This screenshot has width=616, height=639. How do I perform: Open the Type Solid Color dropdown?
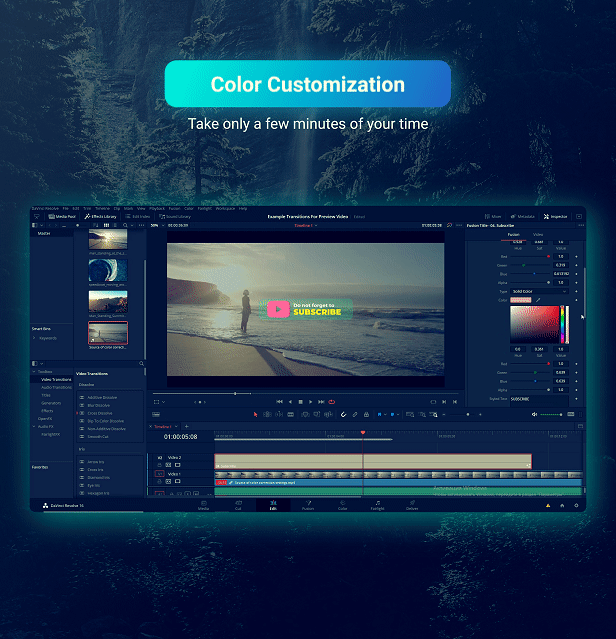(x=539, y=291)
